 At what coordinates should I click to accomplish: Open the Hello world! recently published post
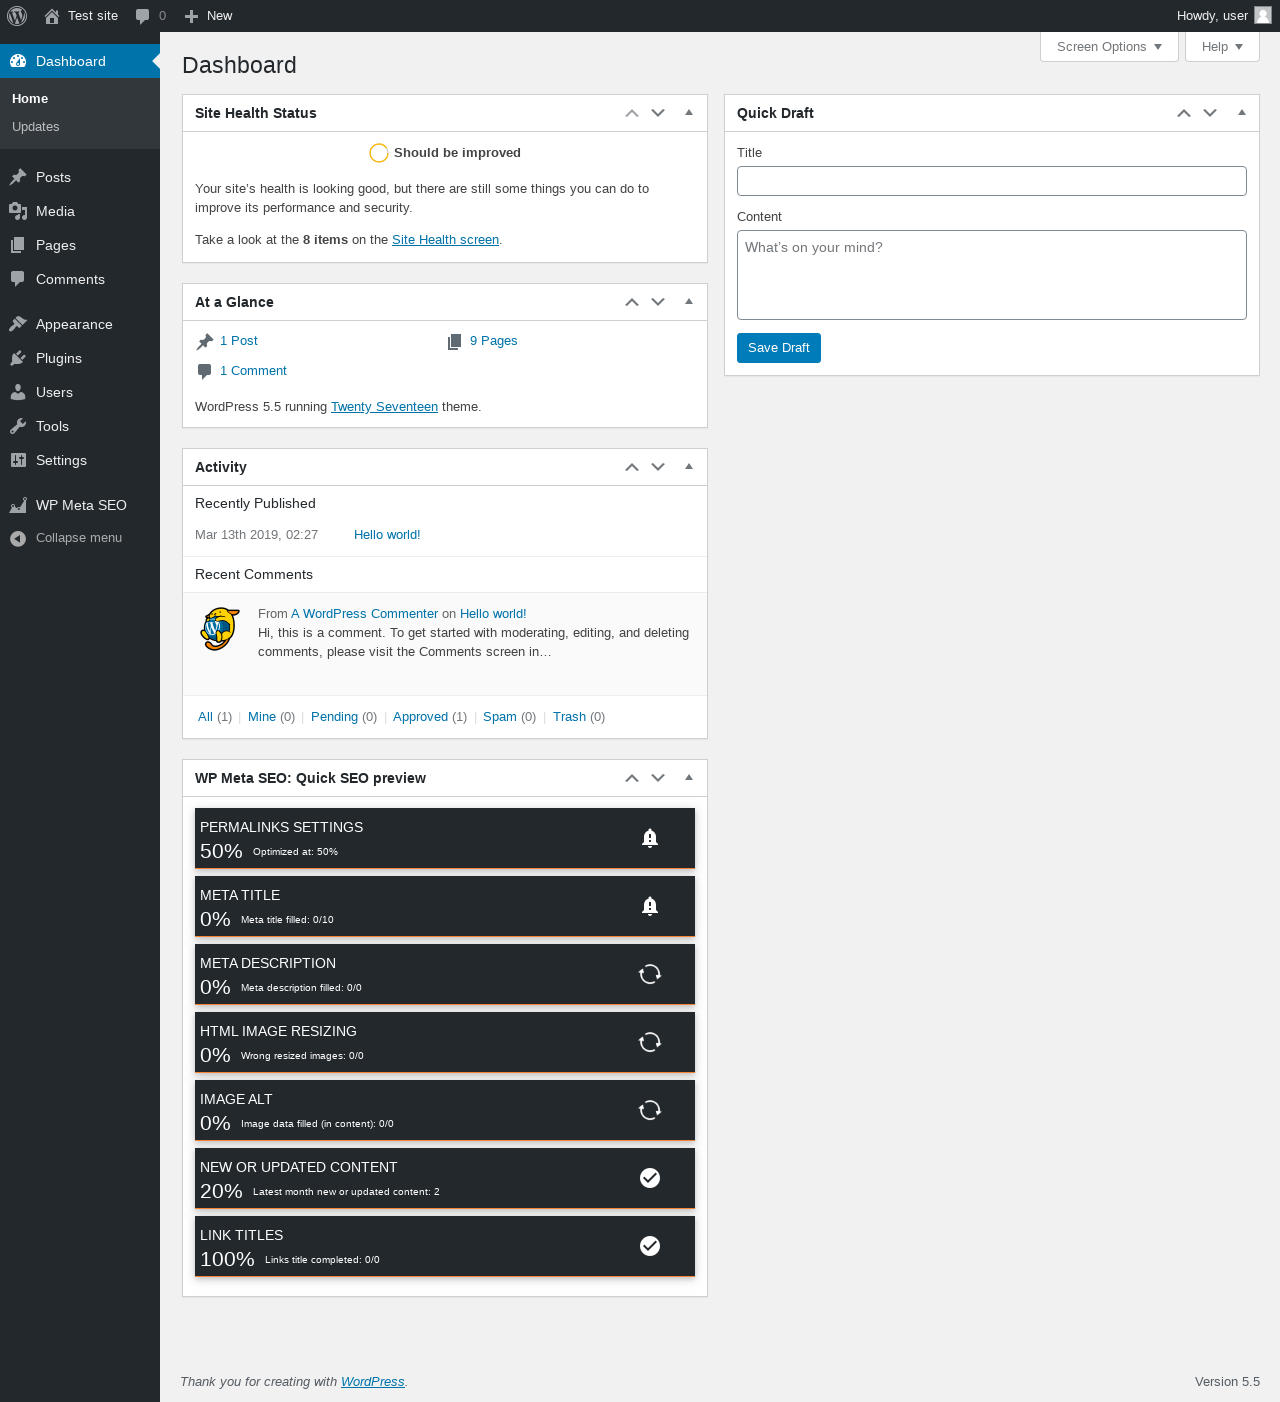point(387,535)
